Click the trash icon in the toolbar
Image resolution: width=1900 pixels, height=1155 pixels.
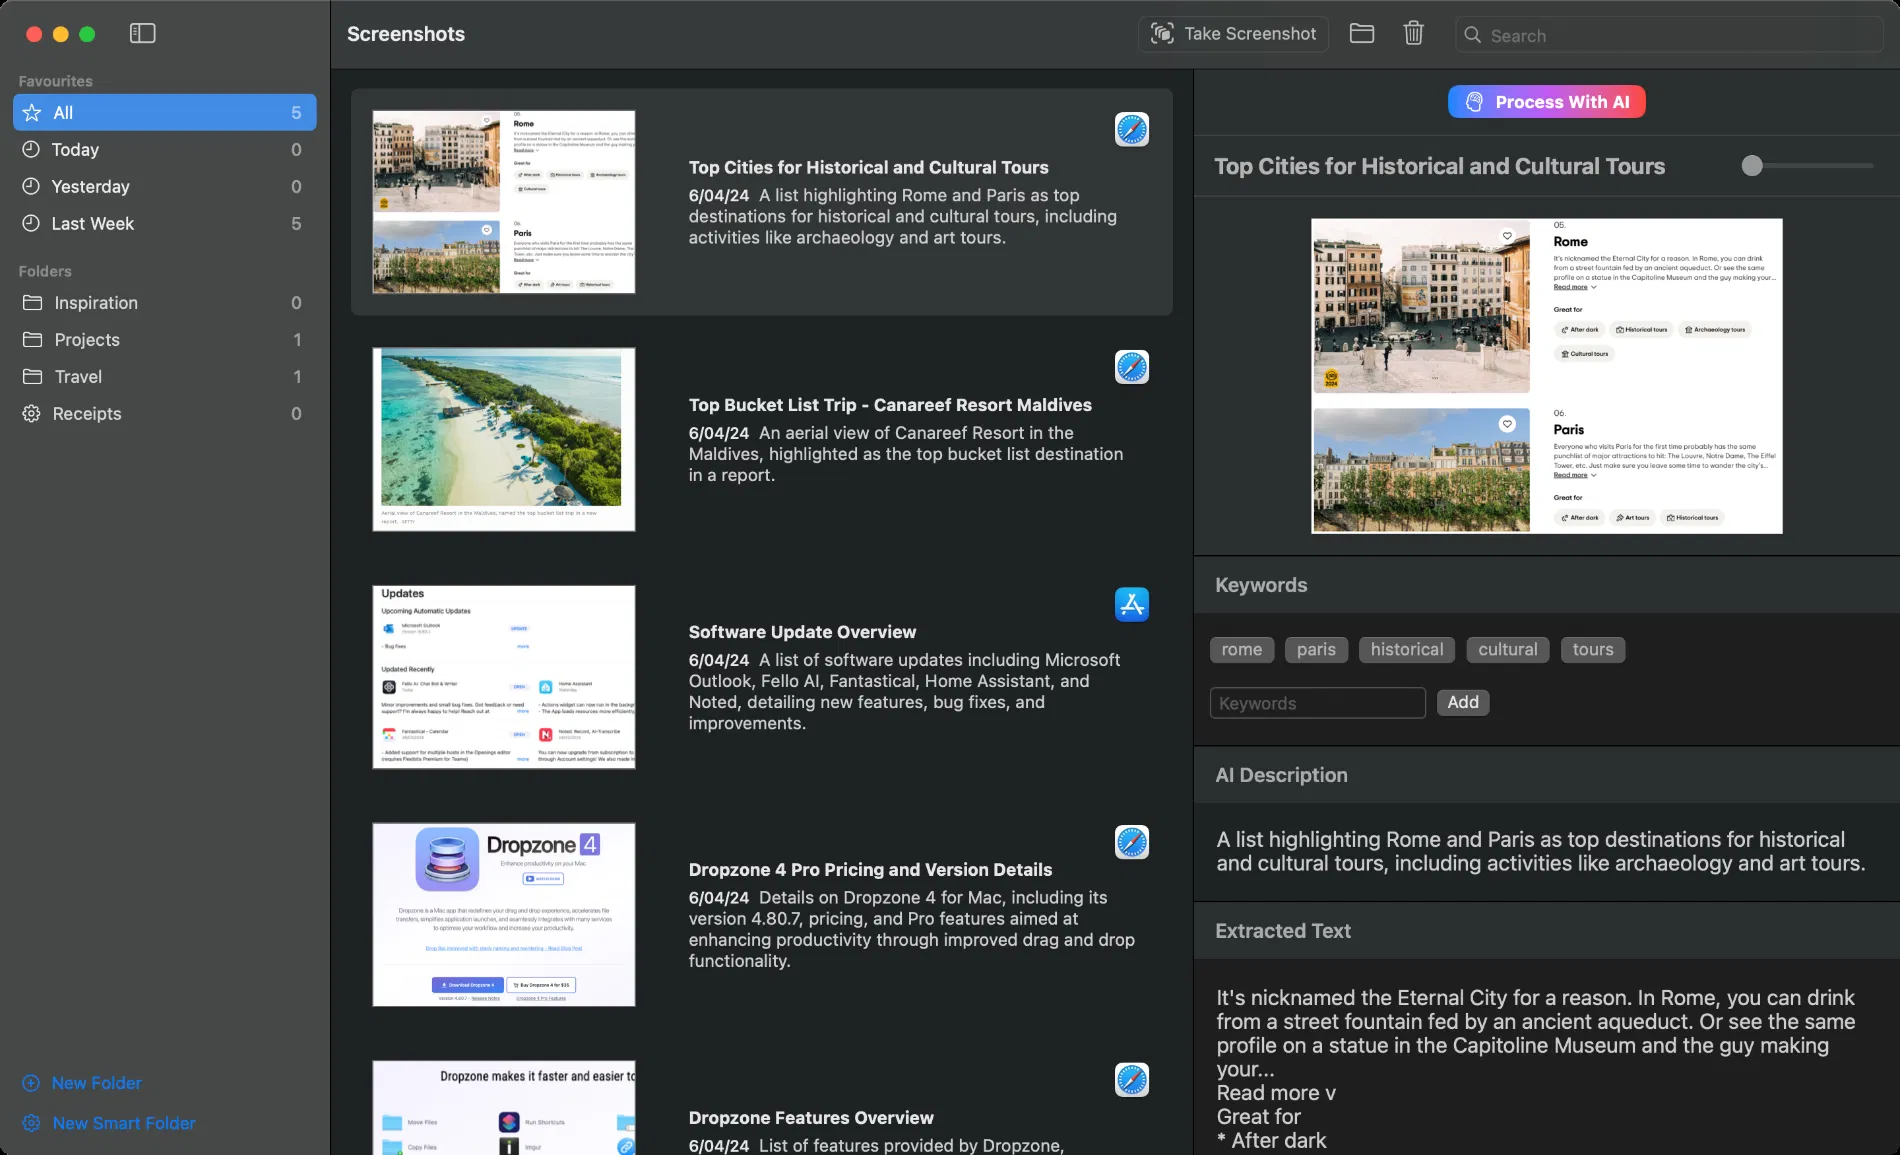pos(1413,34)
